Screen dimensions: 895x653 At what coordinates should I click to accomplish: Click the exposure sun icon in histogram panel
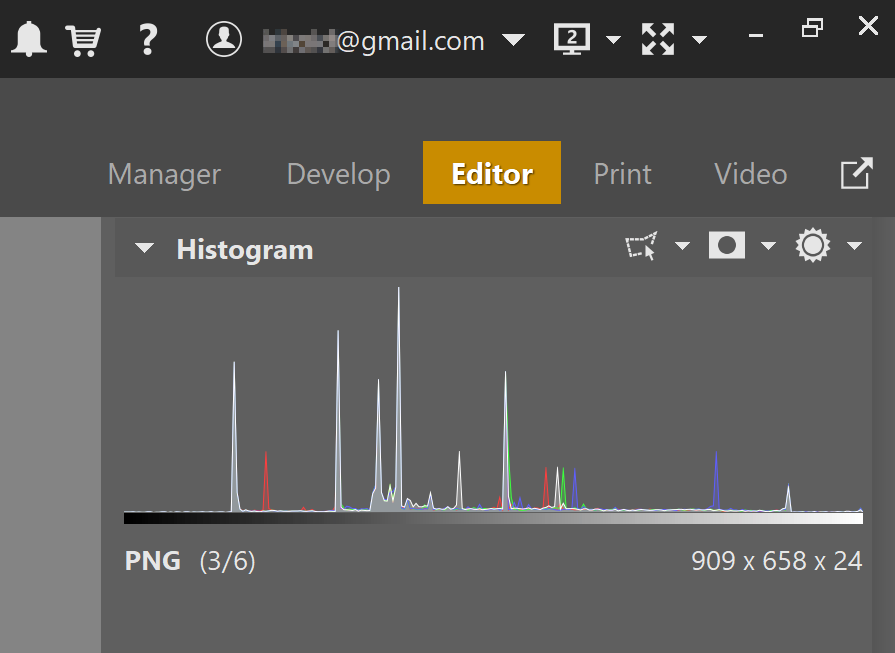(813, 245)
